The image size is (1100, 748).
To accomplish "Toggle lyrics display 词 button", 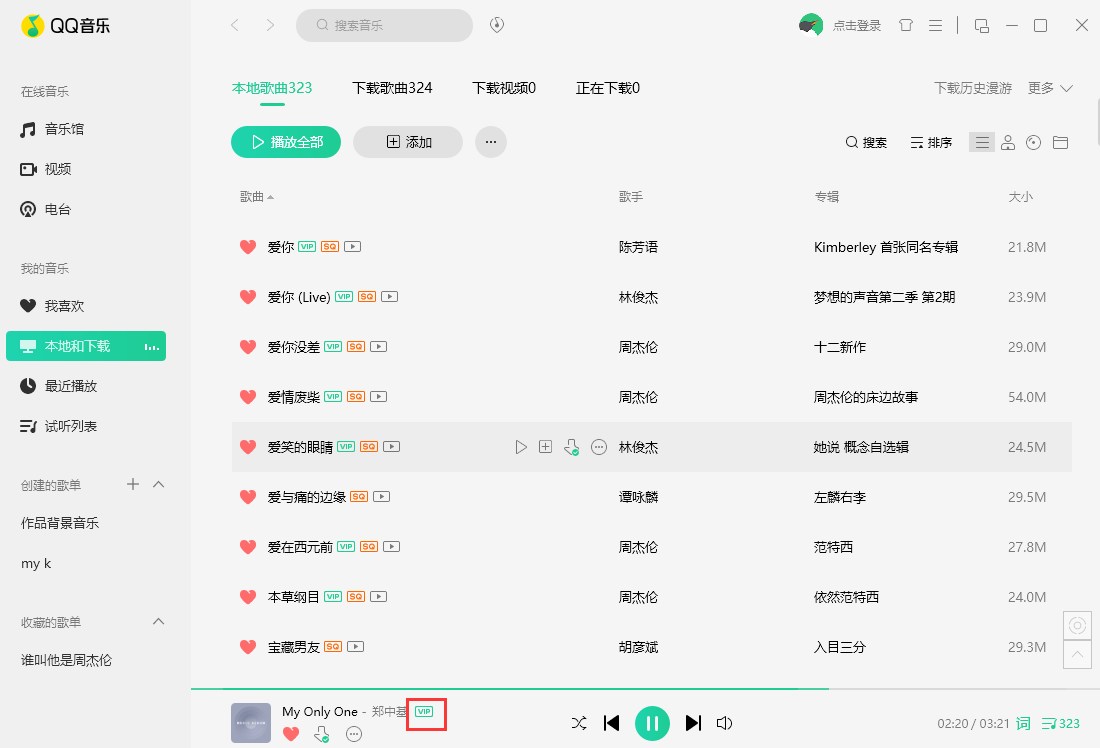I will tap(1024, 723).
